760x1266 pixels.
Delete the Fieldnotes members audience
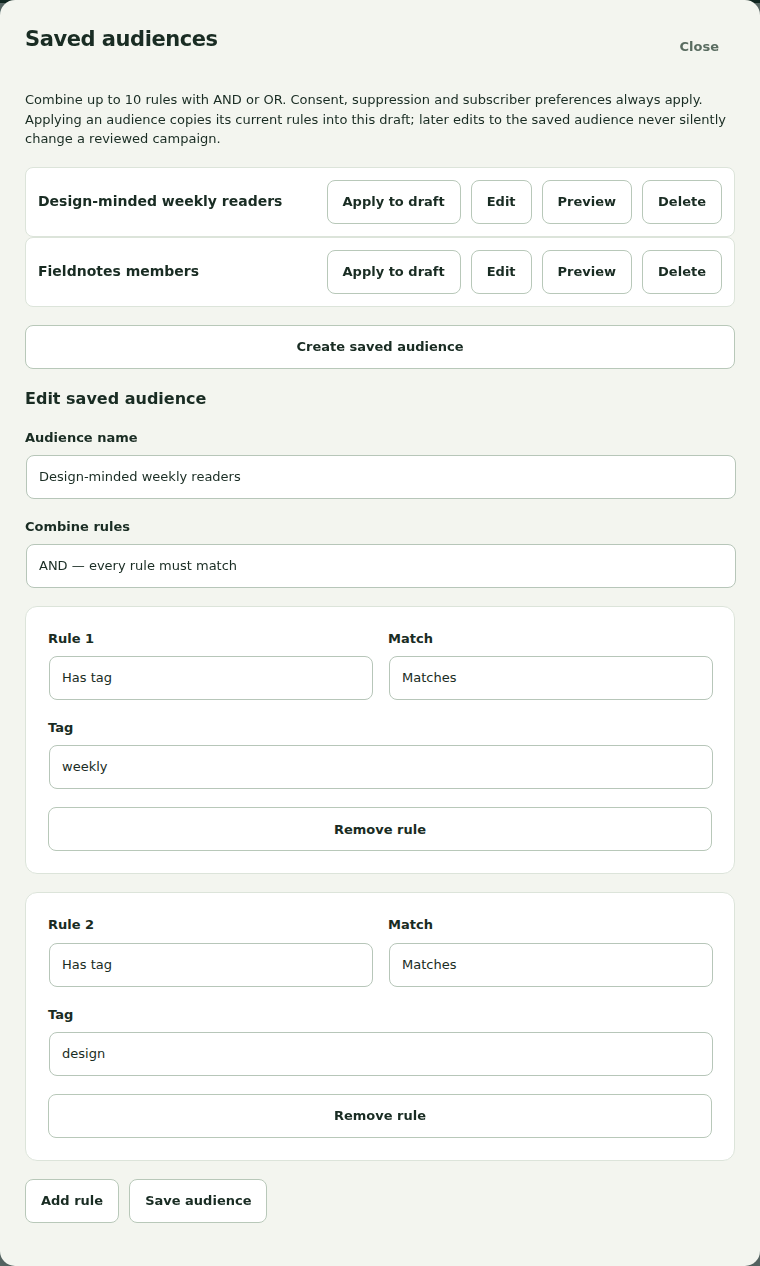[x=682, y=272]
